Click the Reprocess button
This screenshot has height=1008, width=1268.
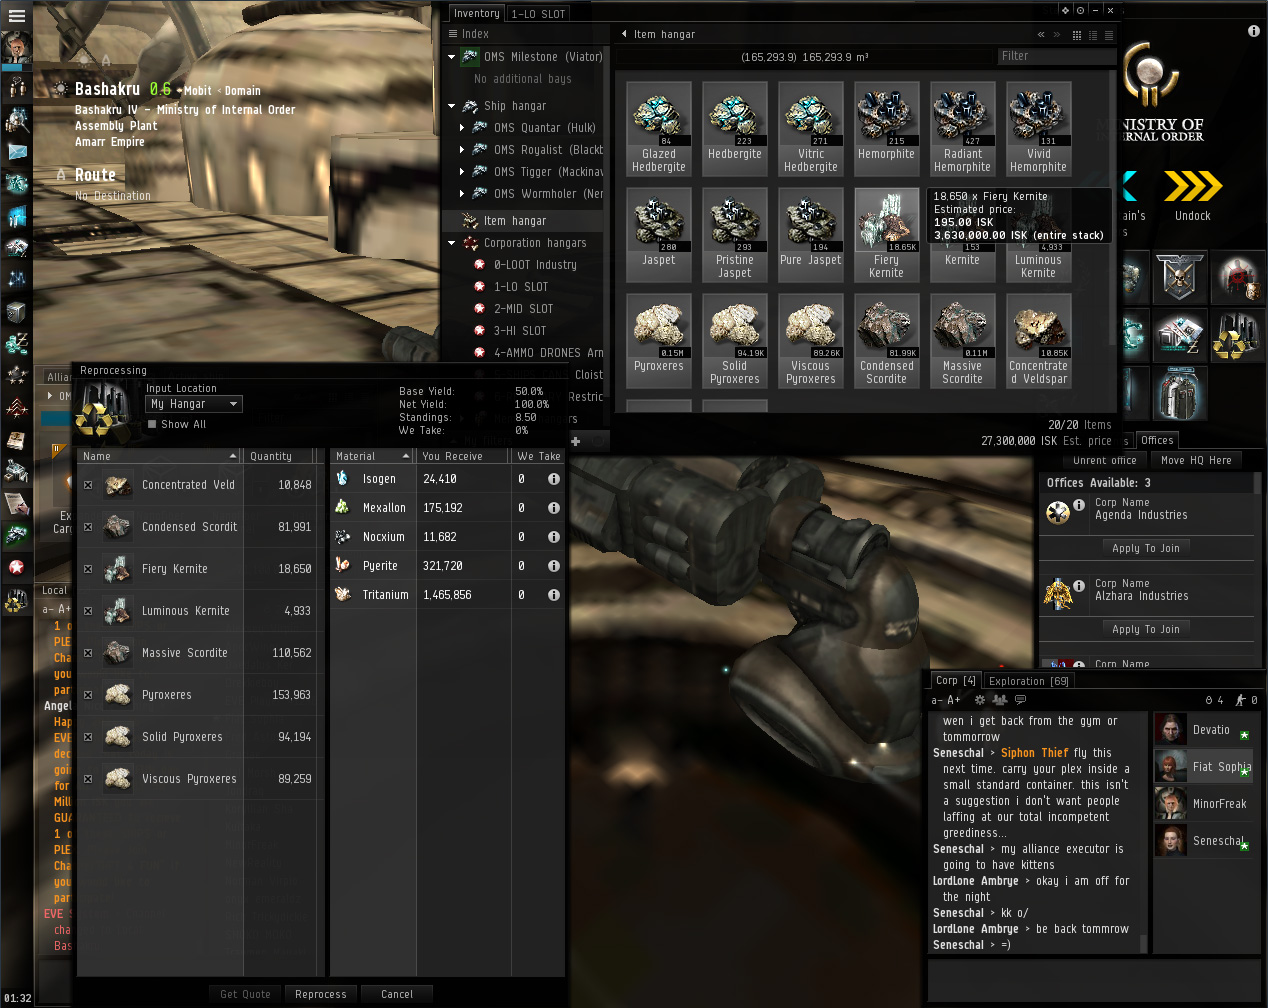coord(321,994)
